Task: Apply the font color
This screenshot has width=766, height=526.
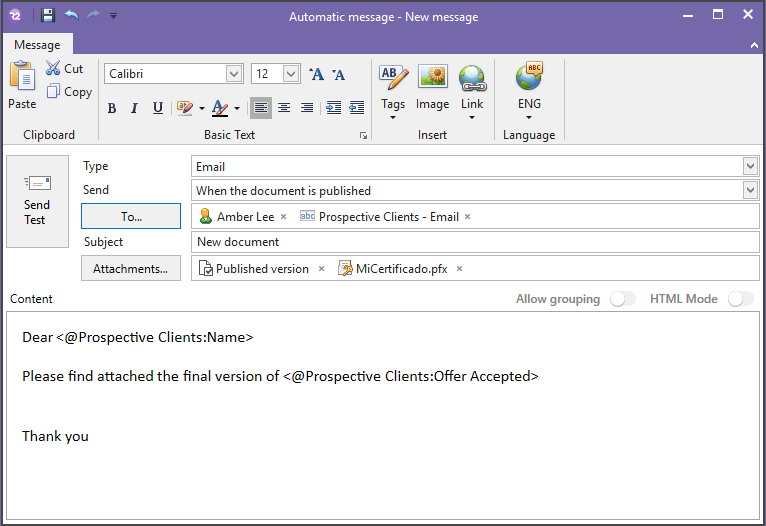Action: [x=220, y=108]
